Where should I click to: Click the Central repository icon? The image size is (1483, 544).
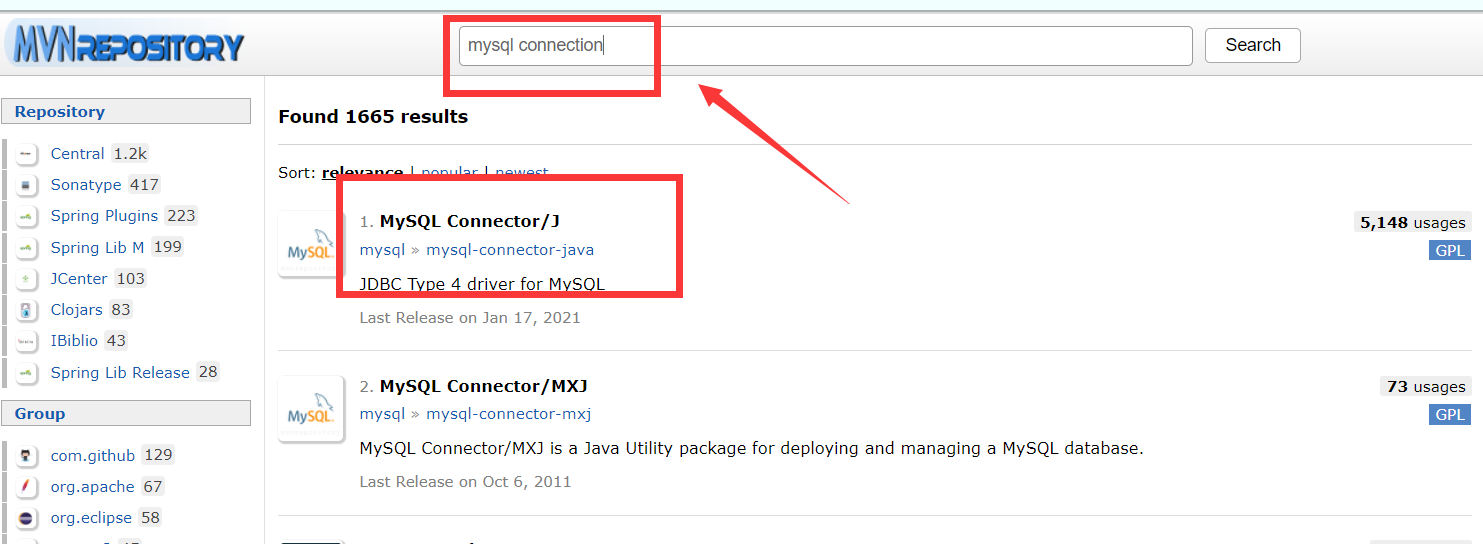[x=26, y=154]
